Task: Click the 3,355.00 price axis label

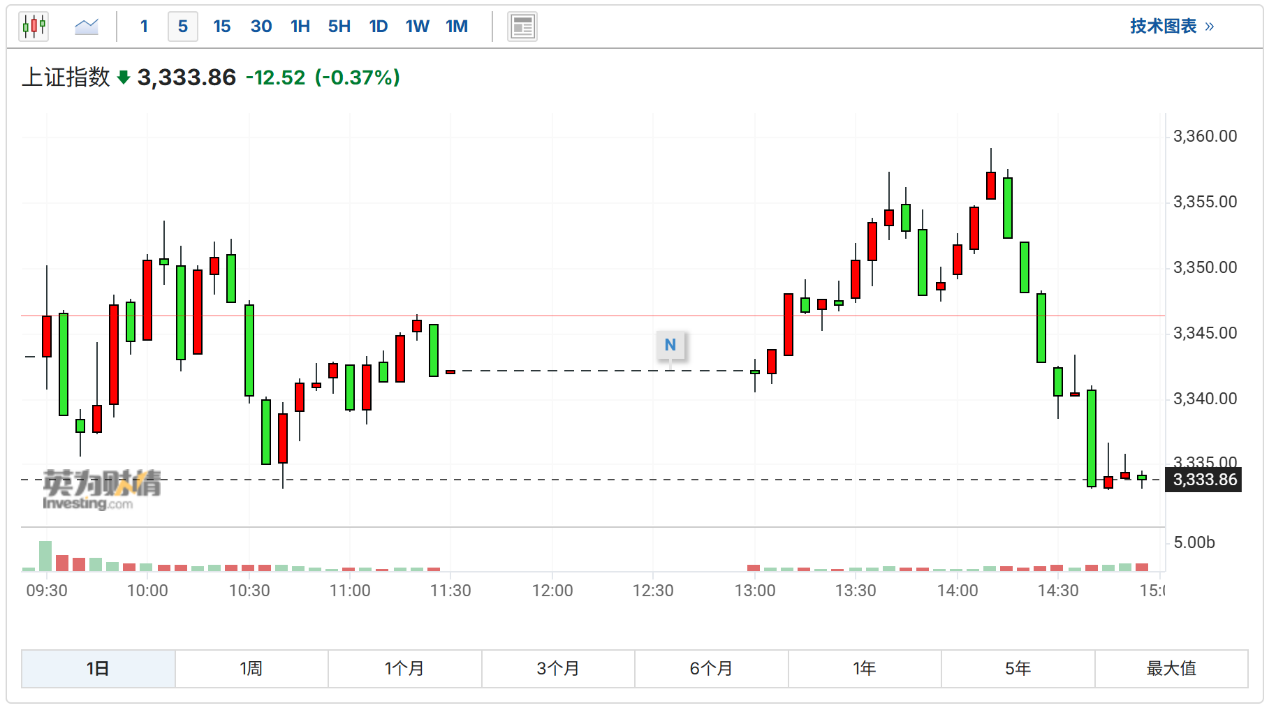Action: click(x=1205, y=202)
